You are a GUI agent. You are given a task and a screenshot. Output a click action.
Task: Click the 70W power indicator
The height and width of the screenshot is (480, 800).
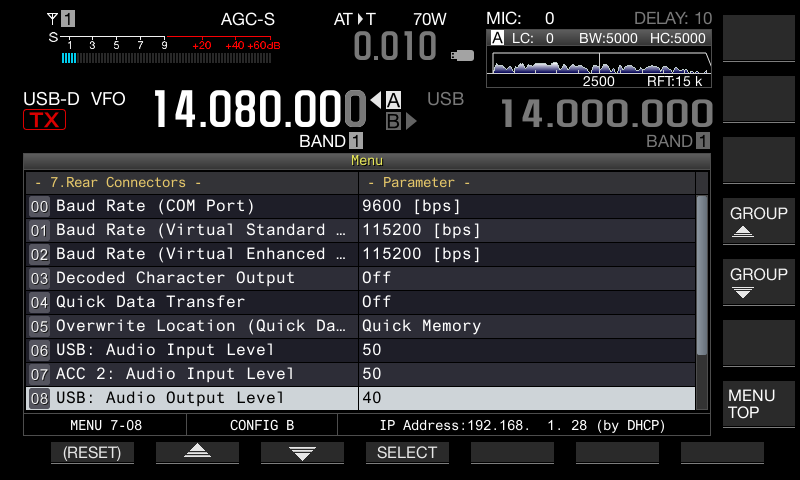(x=430, y=19)
